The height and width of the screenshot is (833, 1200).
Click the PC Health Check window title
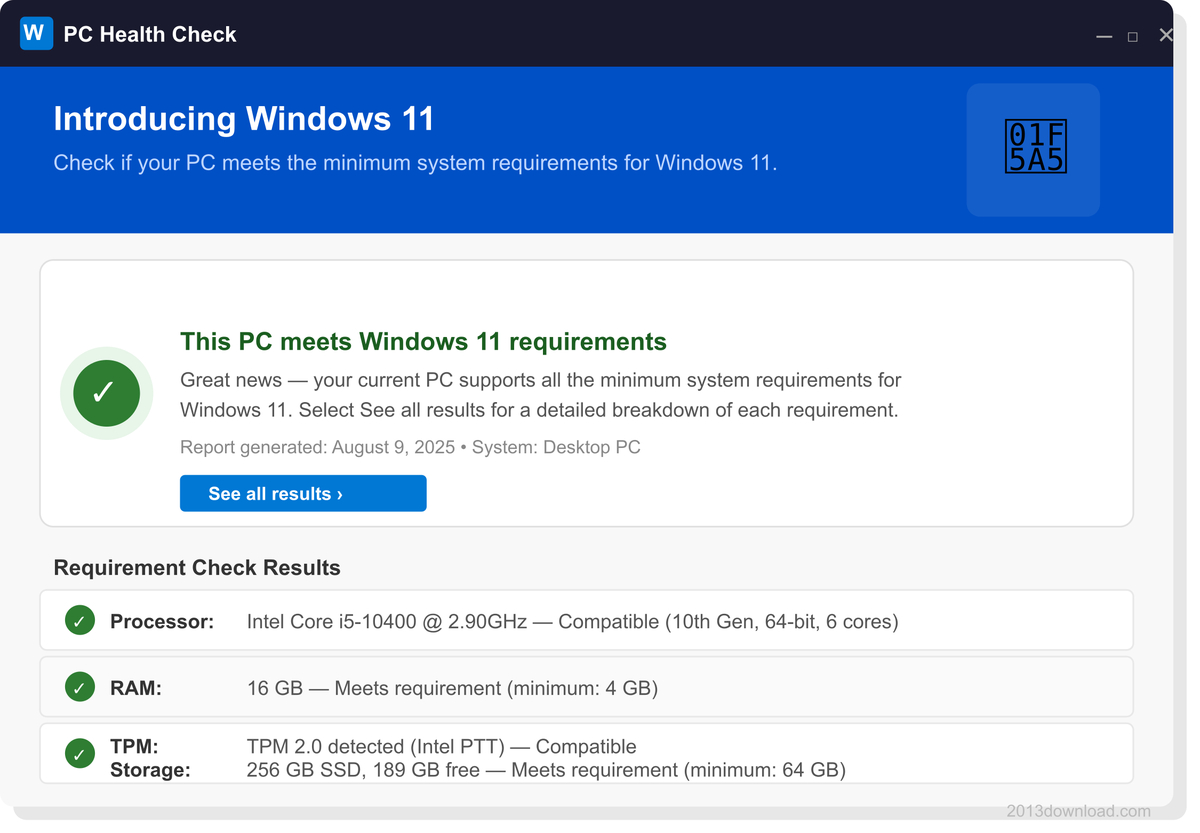(150, 34)
